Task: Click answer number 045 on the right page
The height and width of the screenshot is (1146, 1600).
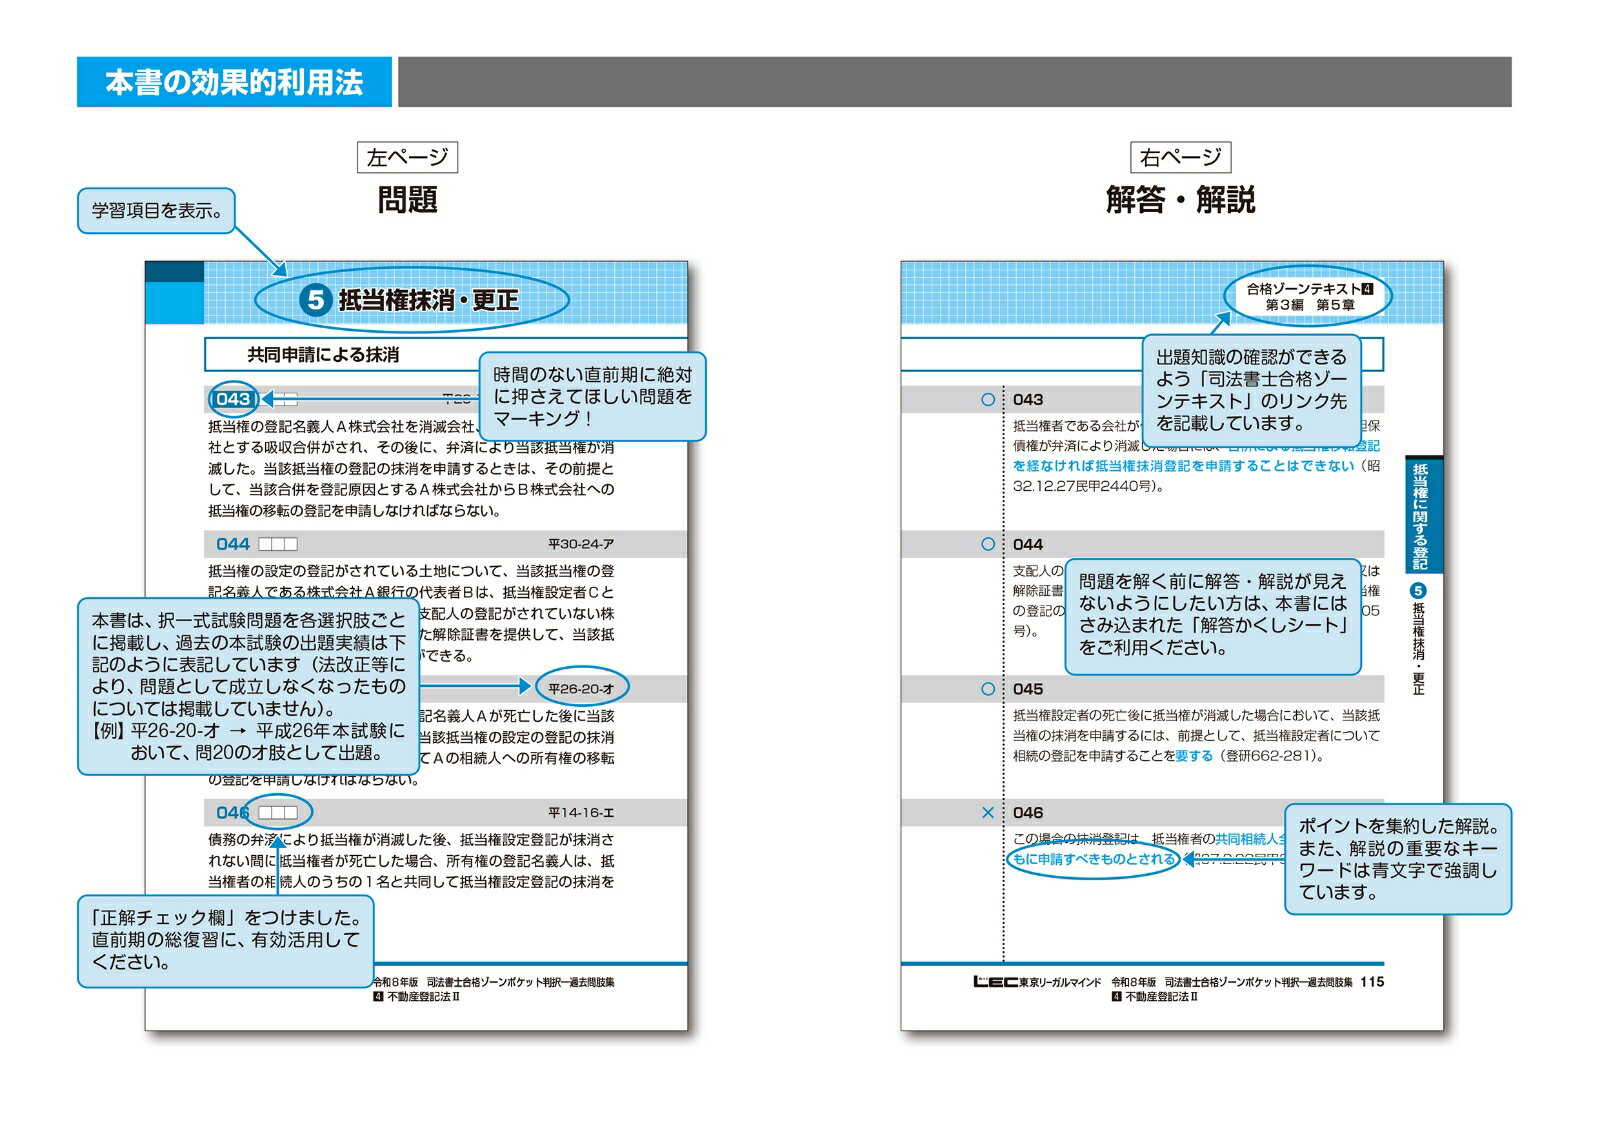Action: [1028, 689]
